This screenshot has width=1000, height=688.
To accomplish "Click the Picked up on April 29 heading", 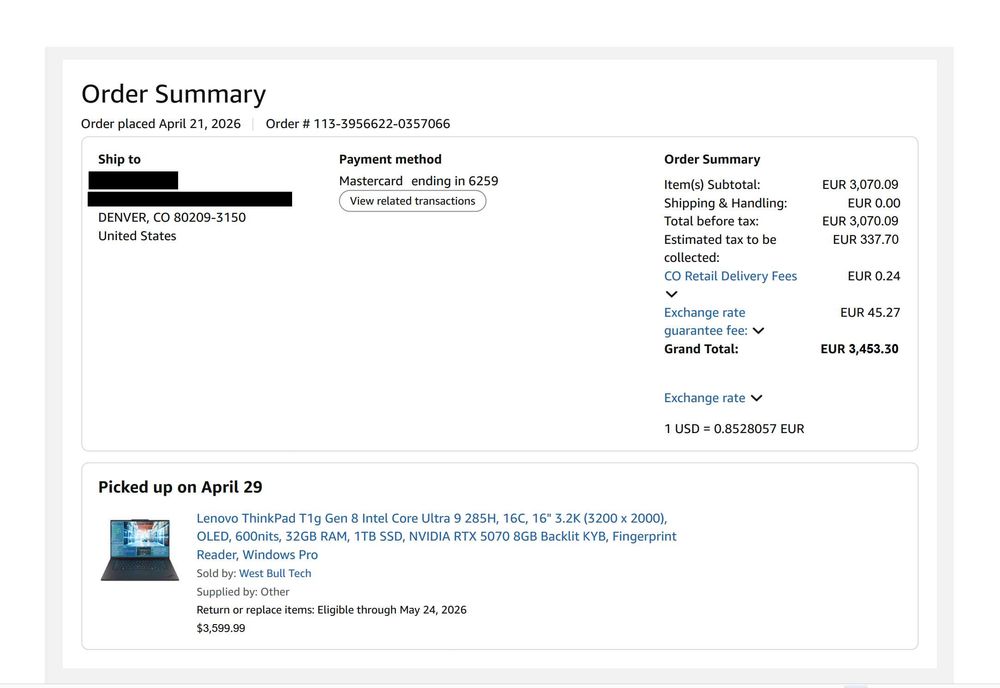I will (x=180, y=487).
